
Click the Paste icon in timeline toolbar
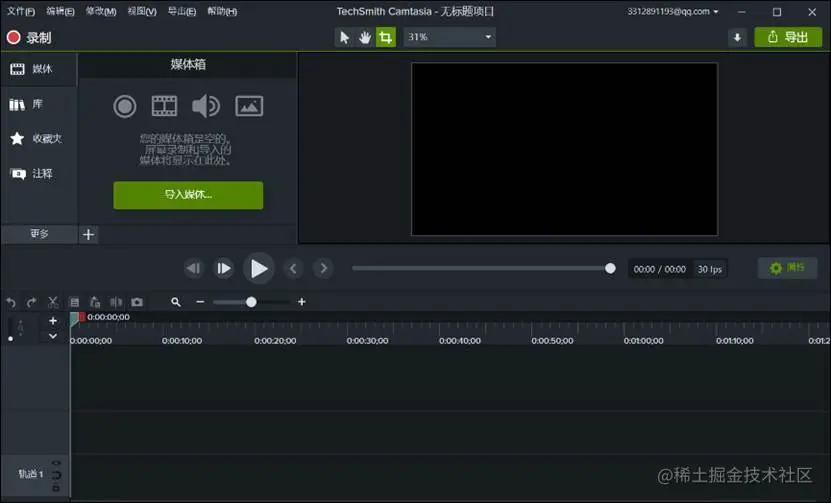(x=95, y=302)
